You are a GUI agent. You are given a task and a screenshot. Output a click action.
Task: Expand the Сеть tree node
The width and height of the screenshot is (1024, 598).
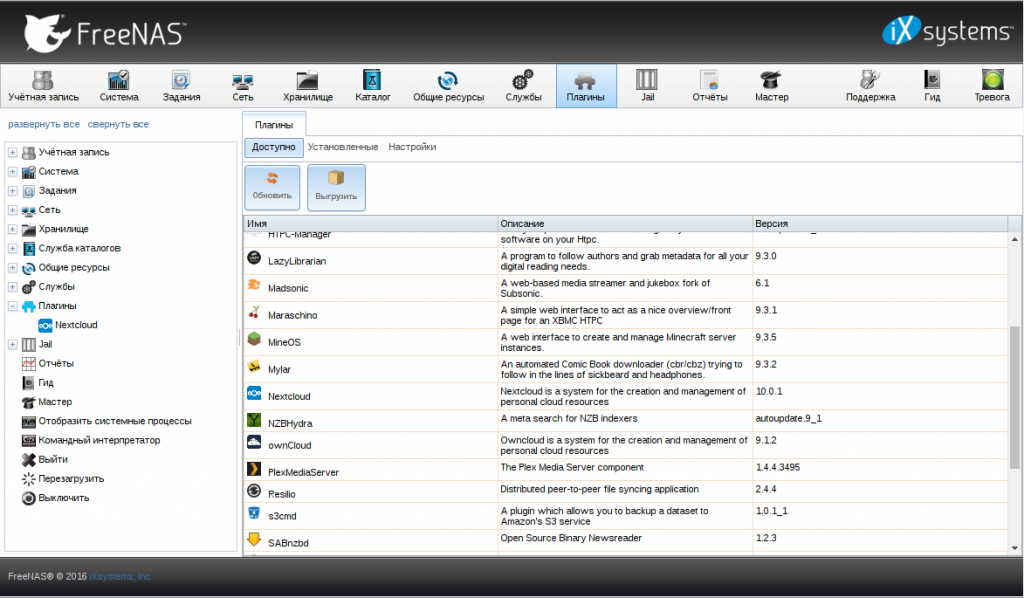pos(12,210)
